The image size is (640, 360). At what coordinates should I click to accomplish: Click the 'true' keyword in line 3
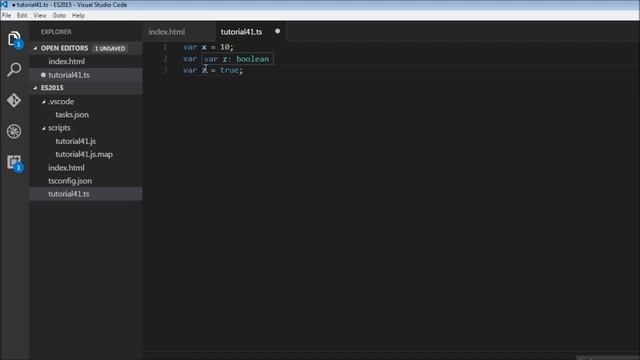[x=229, y=70]
